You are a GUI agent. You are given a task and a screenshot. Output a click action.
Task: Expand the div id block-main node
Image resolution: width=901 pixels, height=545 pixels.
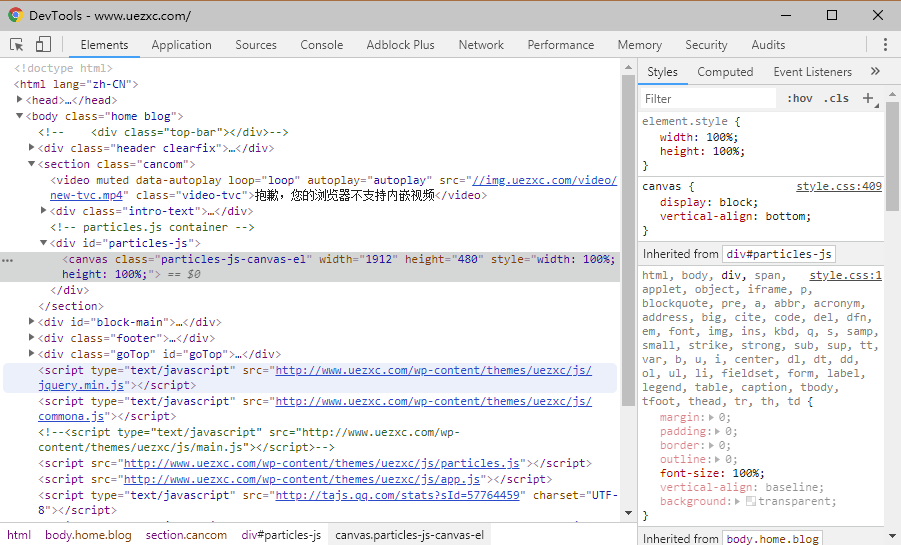tap(32, 323)
